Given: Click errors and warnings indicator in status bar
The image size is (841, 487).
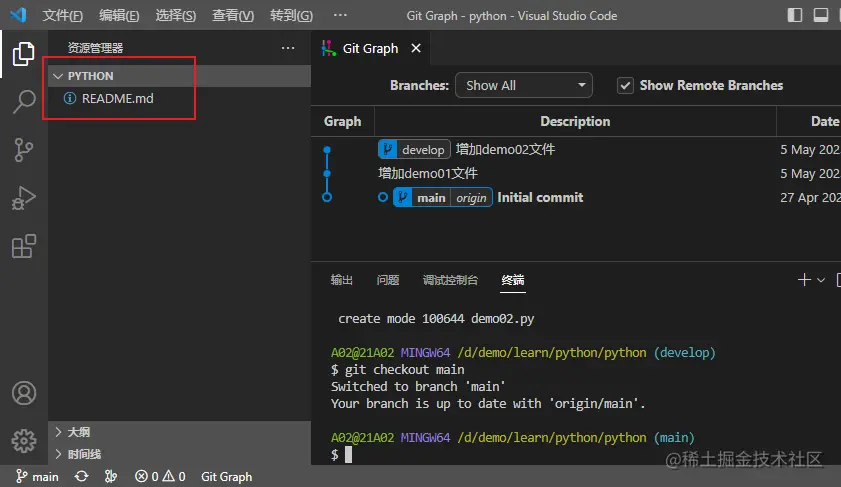Looking at the screenshot, I should point(160,476).
